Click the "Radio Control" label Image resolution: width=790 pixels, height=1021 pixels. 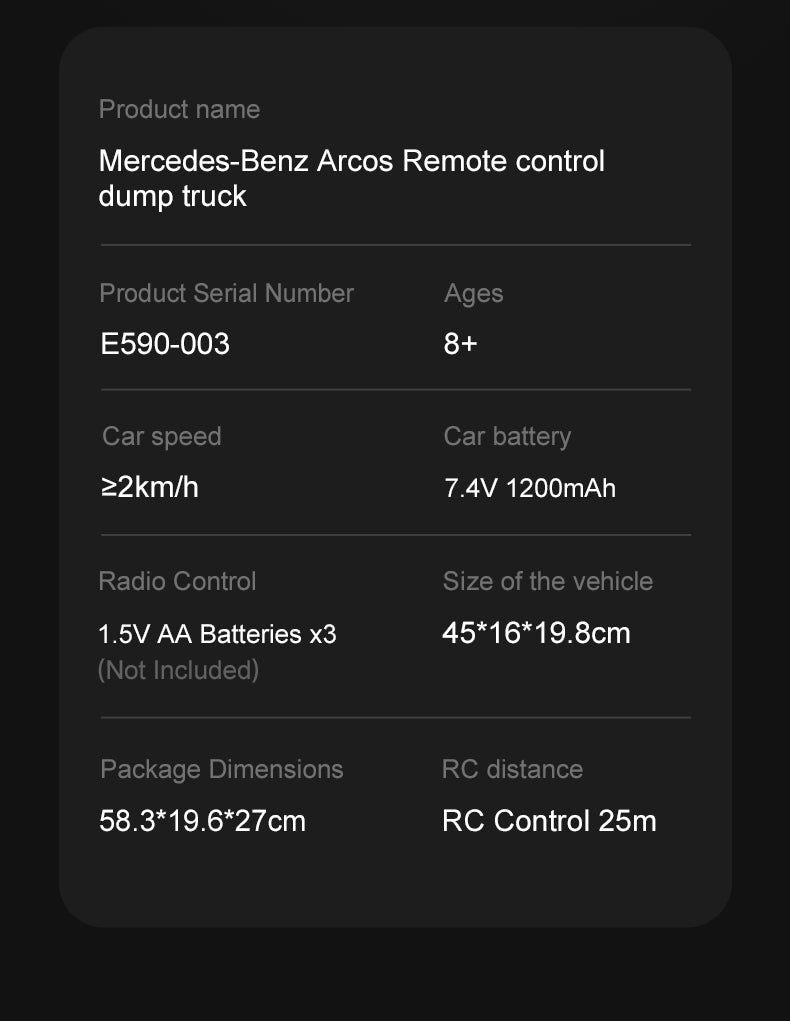(x=177, y=581)
